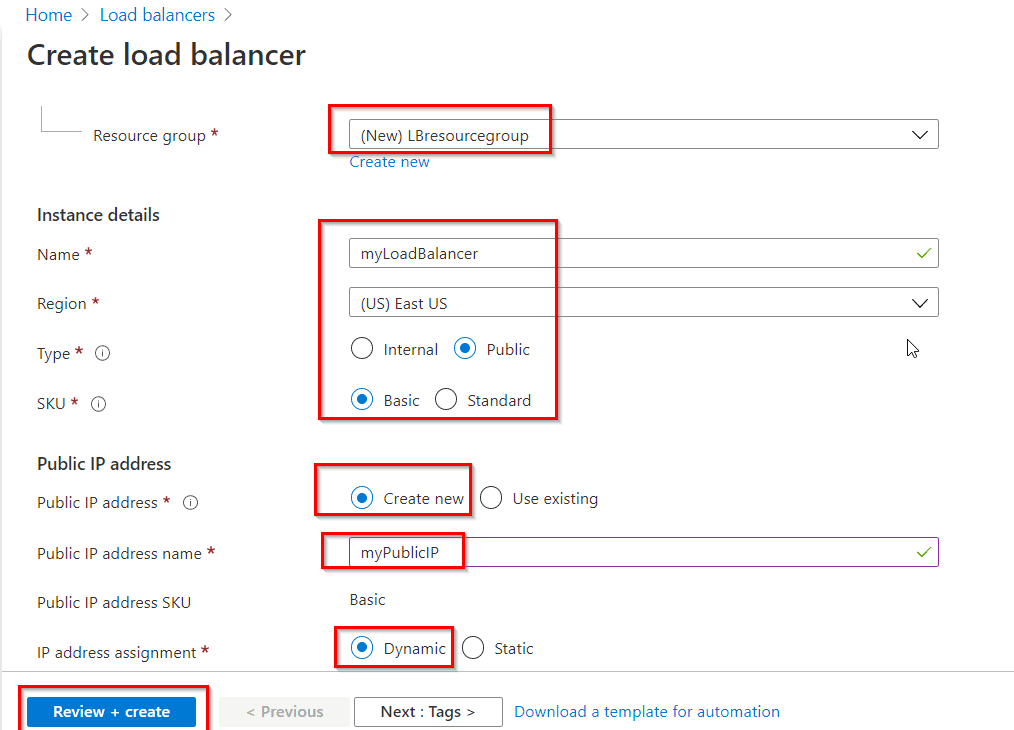This screenshot has height=730, width=1014.
Task: Click the green checkmark in Name field
Action: click(x=923, y=253)
